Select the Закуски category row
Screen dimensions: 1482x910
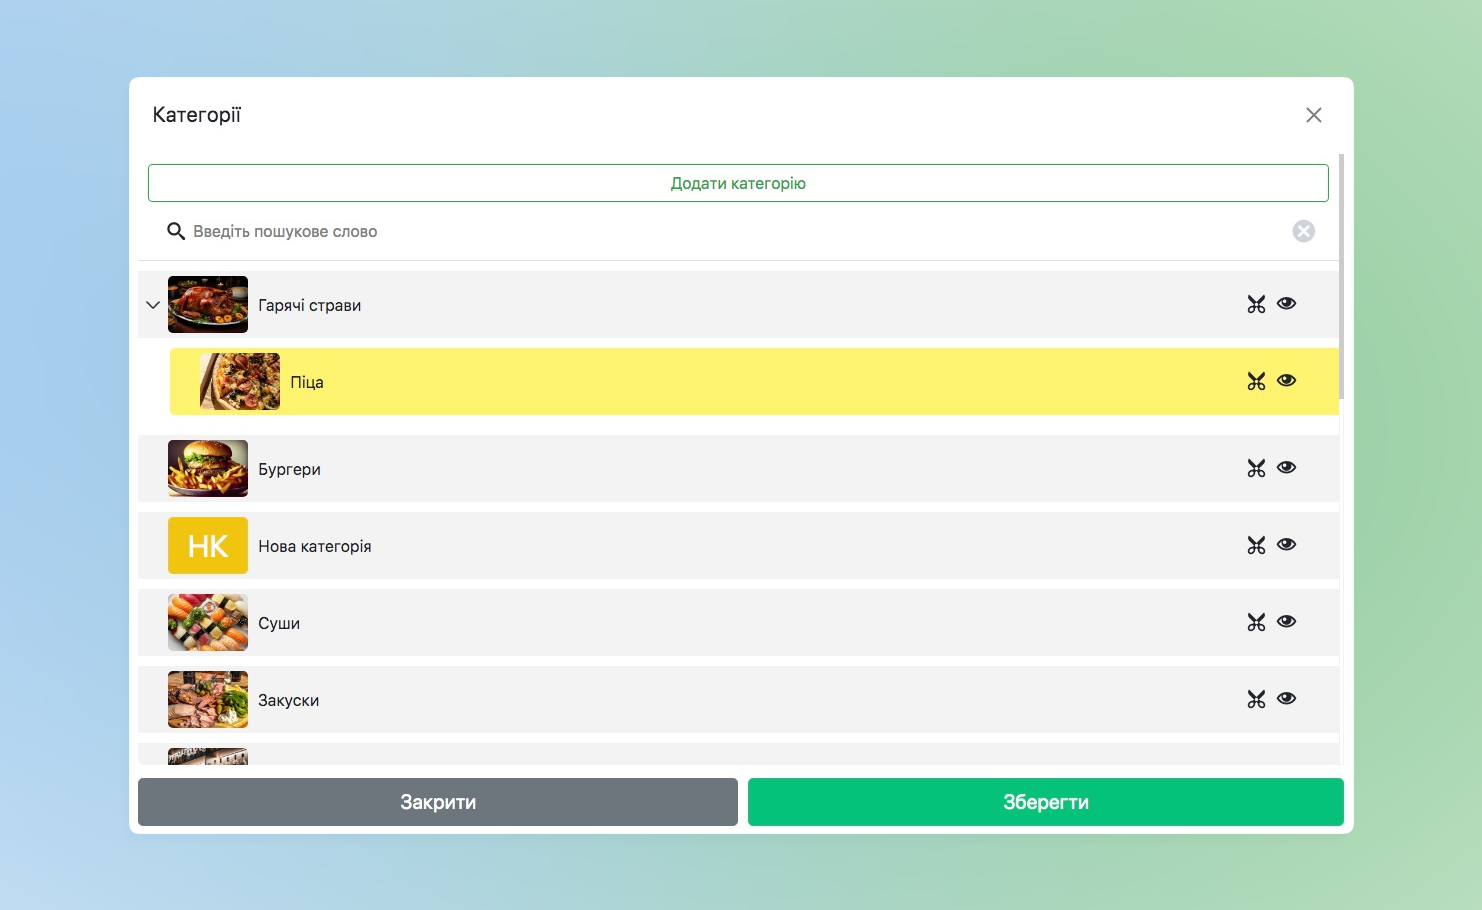700,700
